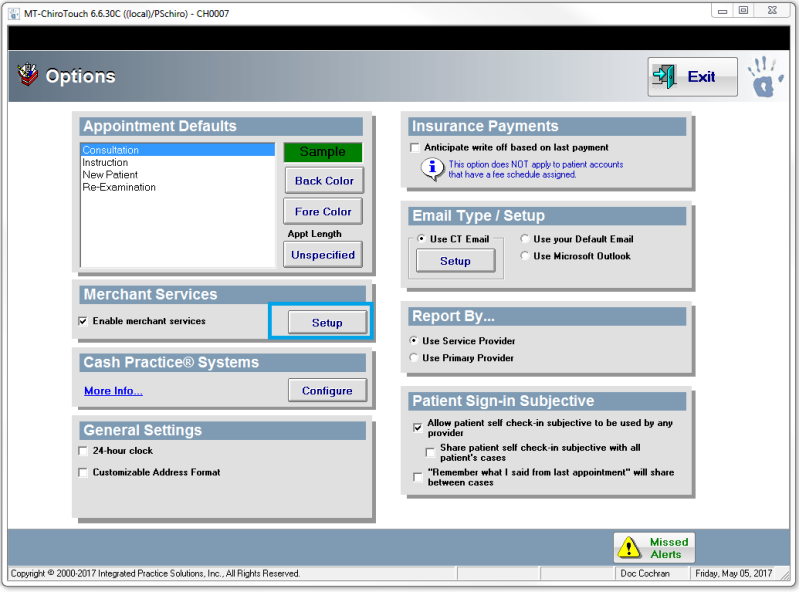799x592 pixels.
Task: Click the Cash Practice Configure button
Action: click(327, 390)
